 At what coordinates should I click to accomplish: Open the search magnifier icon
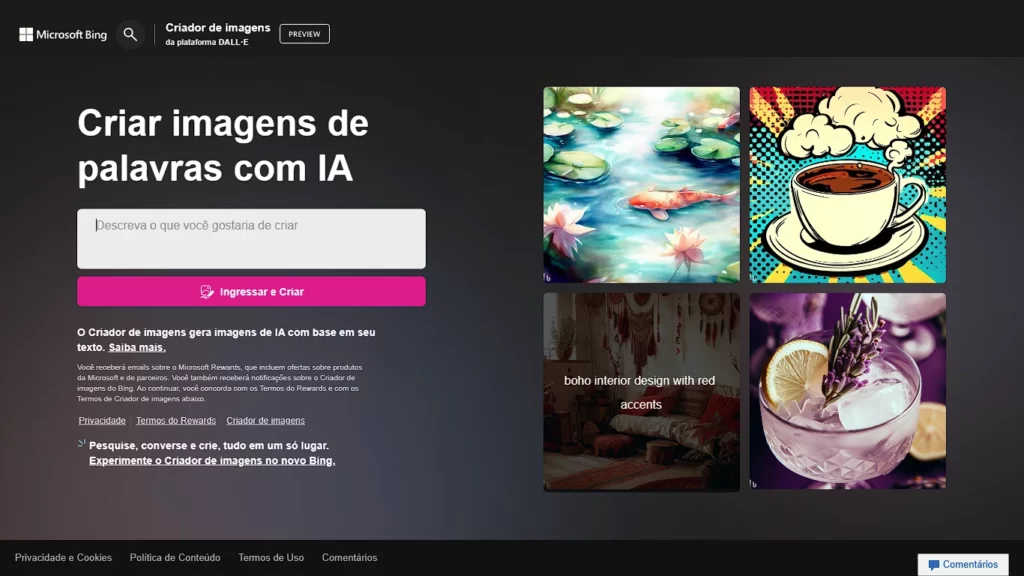pos(130,34)
